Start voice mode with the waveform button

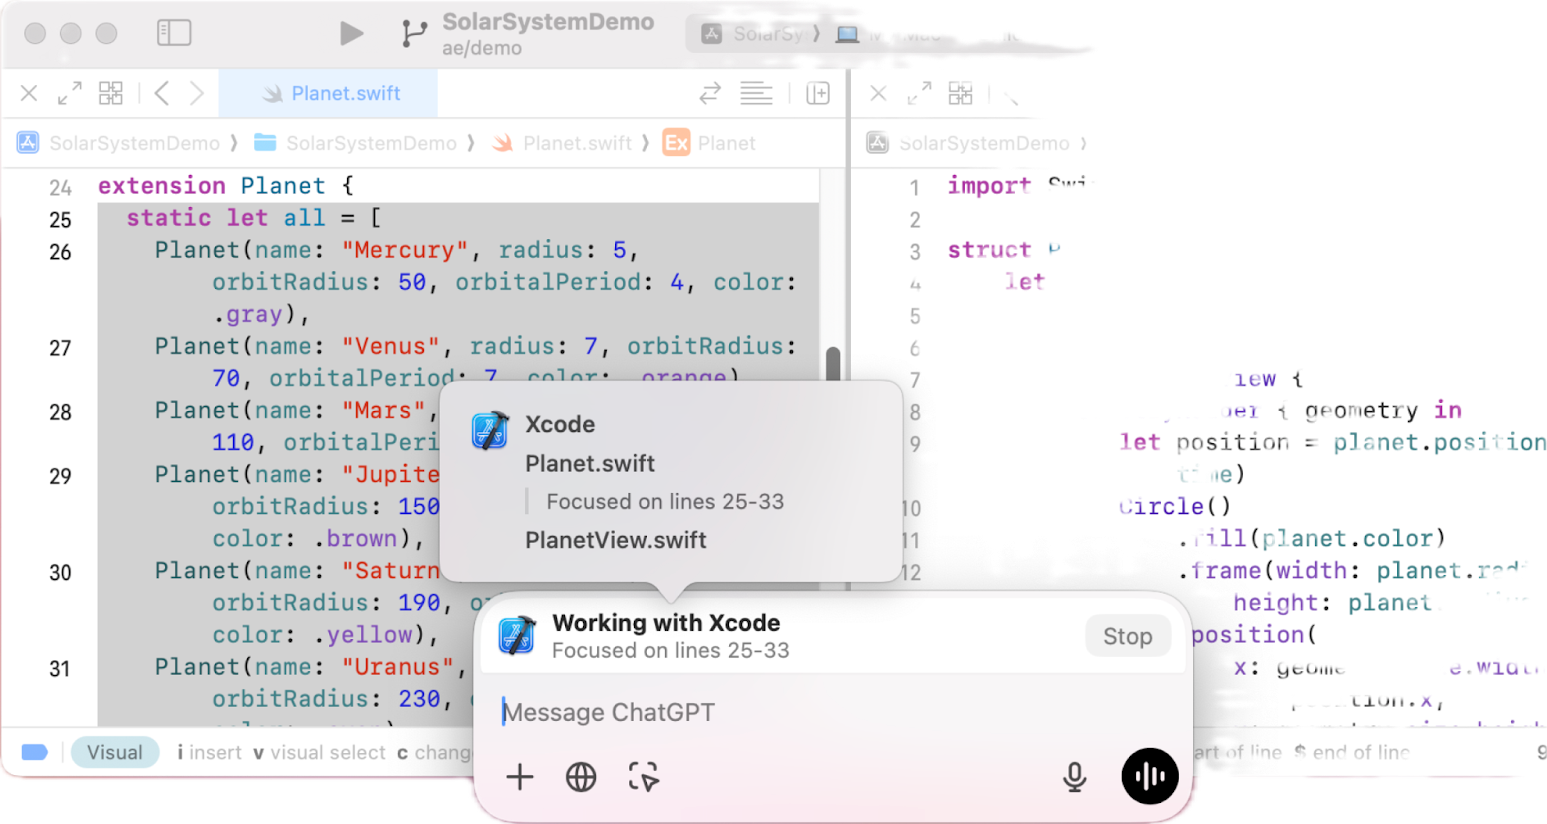pos(1150,776)
